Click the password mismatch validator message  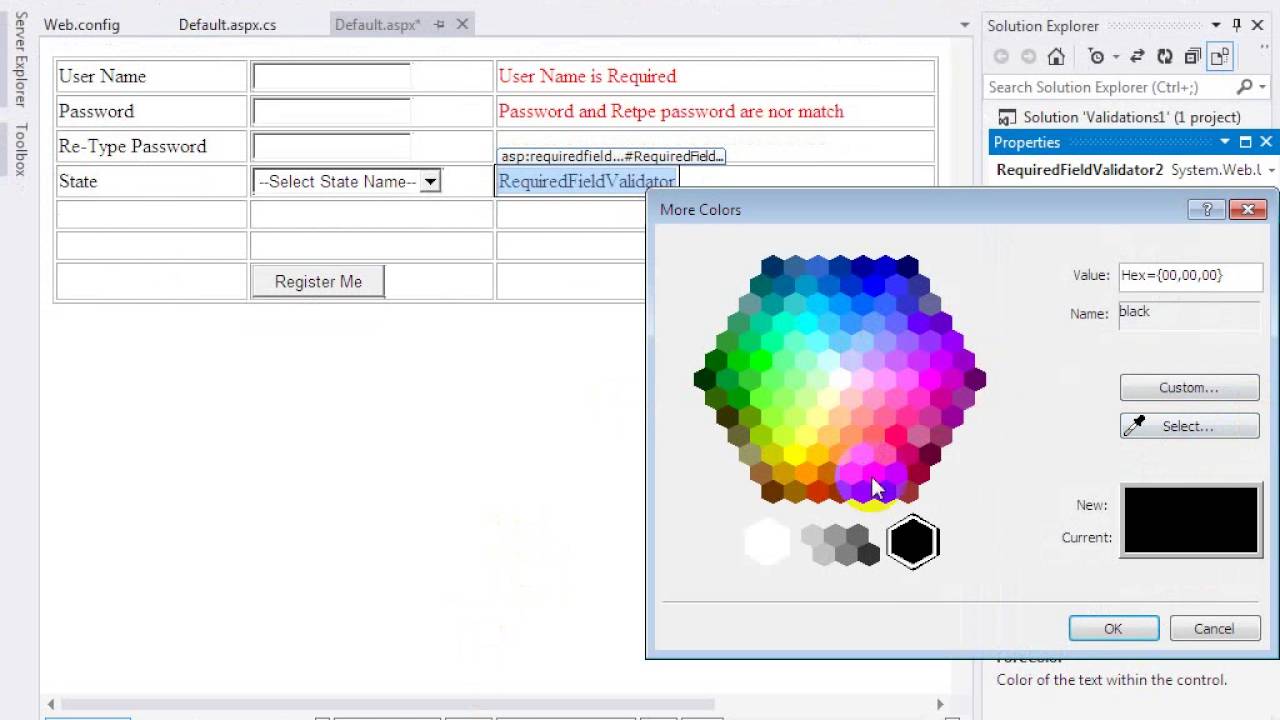point(671,111)
